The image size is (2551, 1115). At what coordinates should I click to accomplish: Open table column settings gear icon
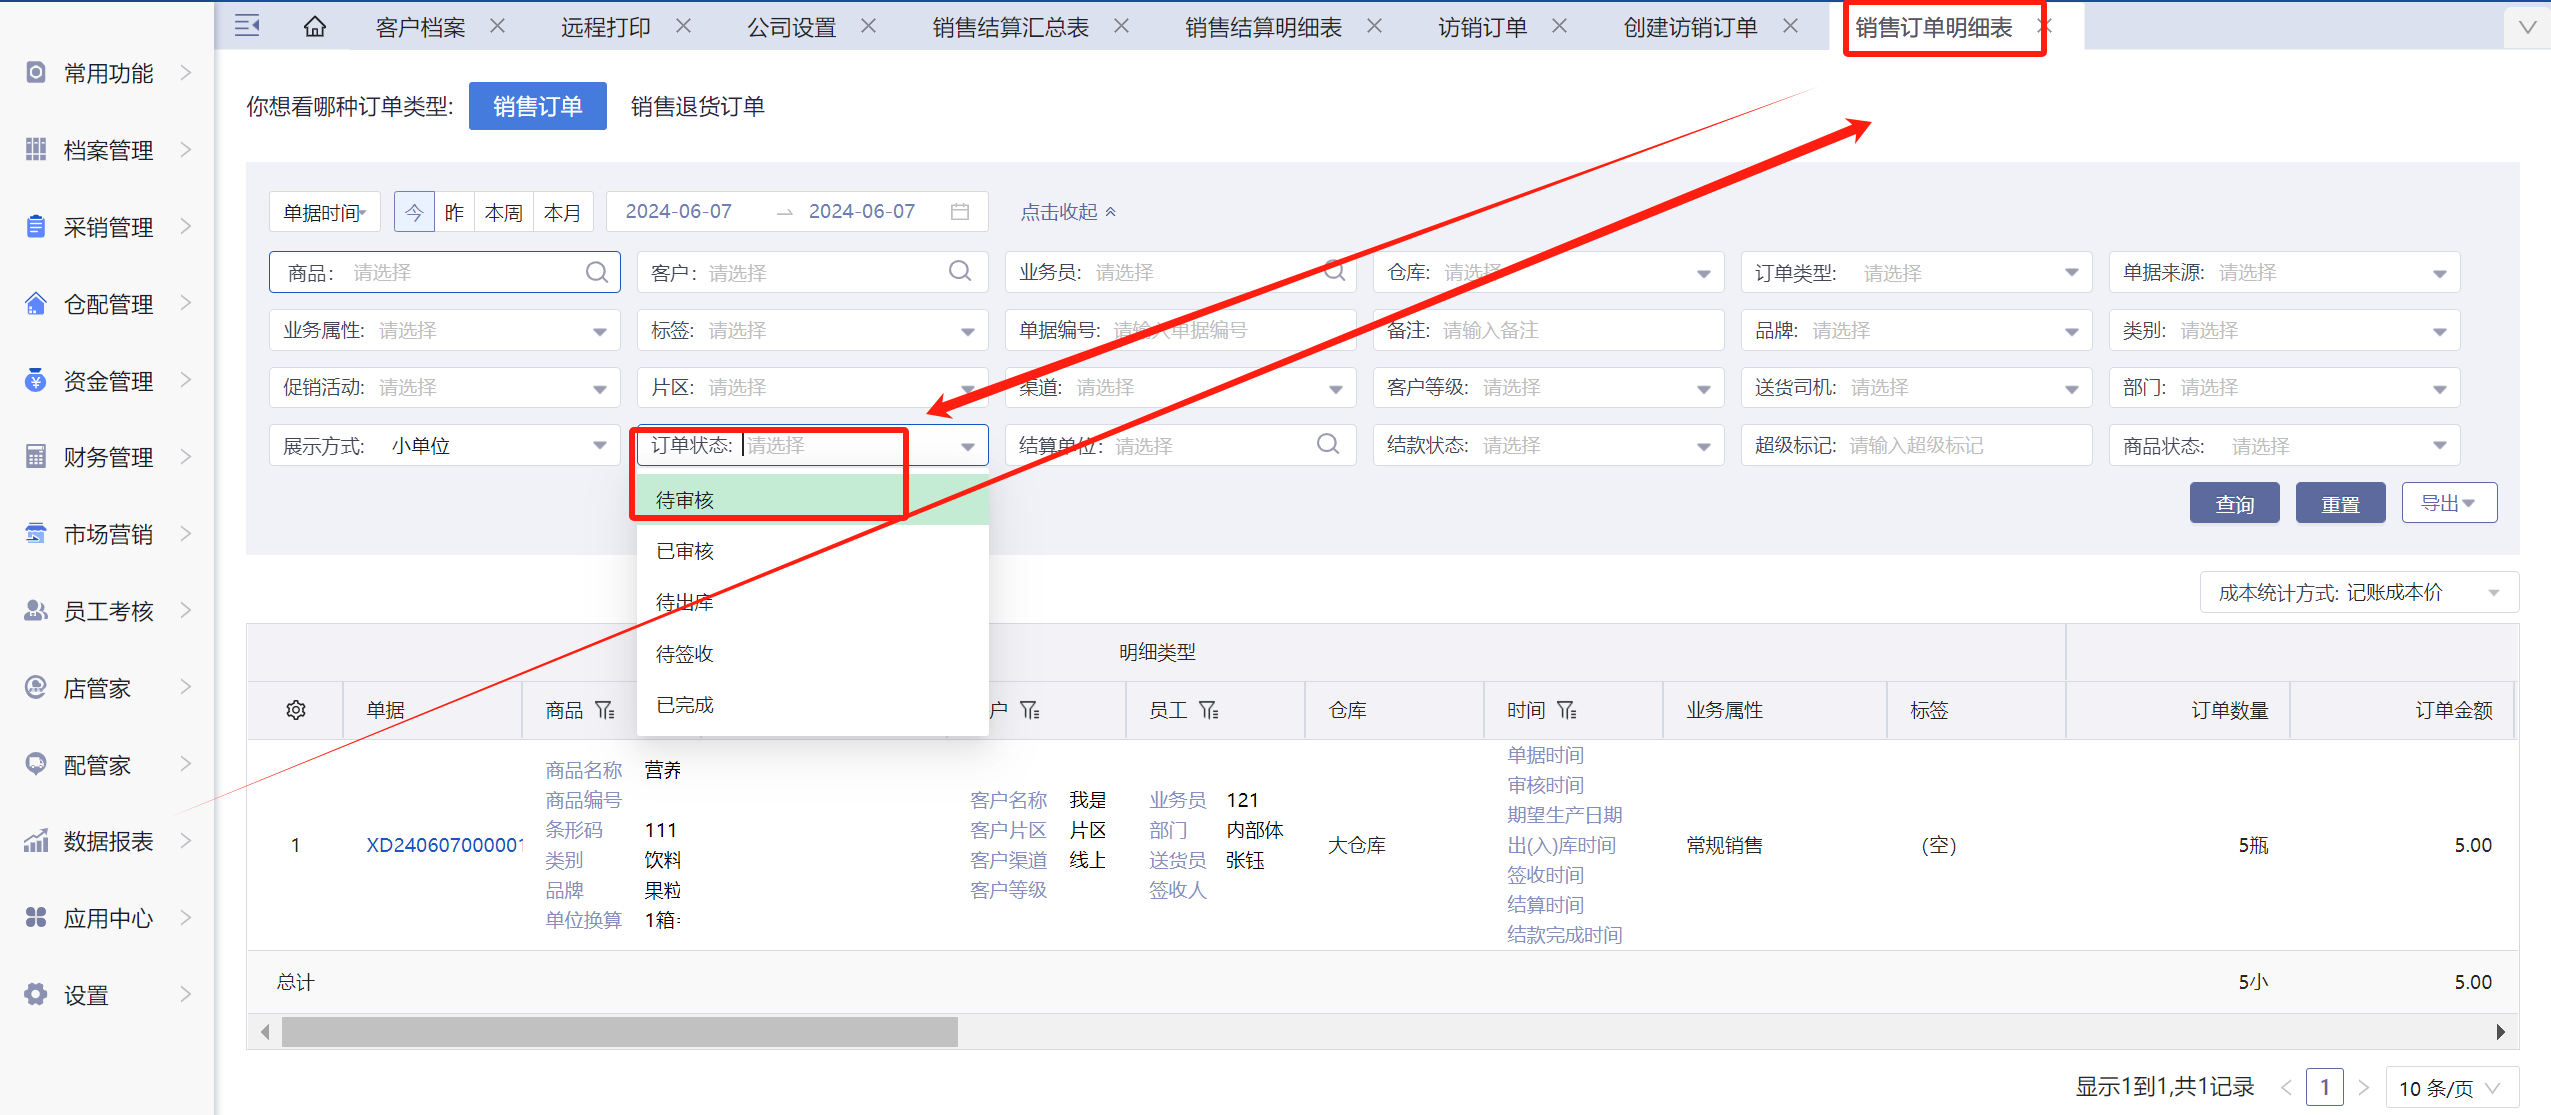click(x=296, y=710)
